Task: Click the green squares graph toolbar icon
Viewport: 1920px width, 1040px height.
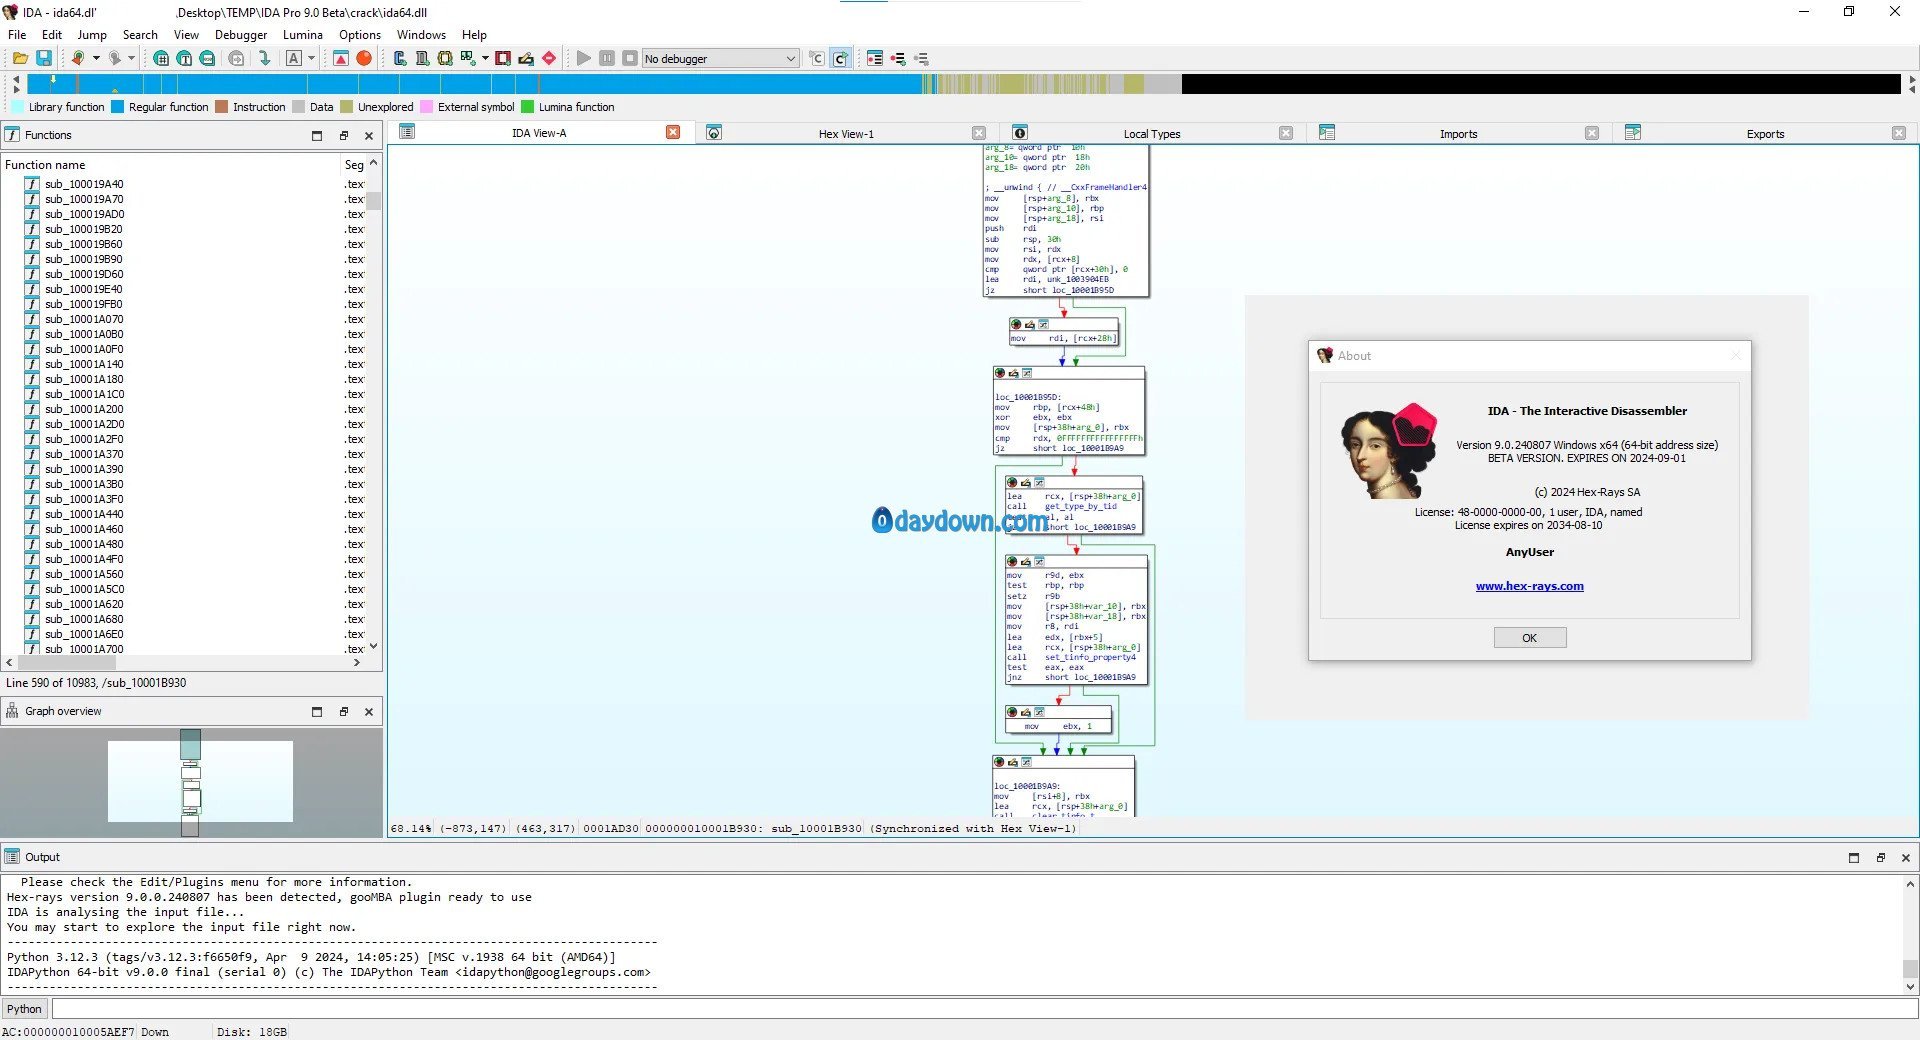Action: (468, 59)
